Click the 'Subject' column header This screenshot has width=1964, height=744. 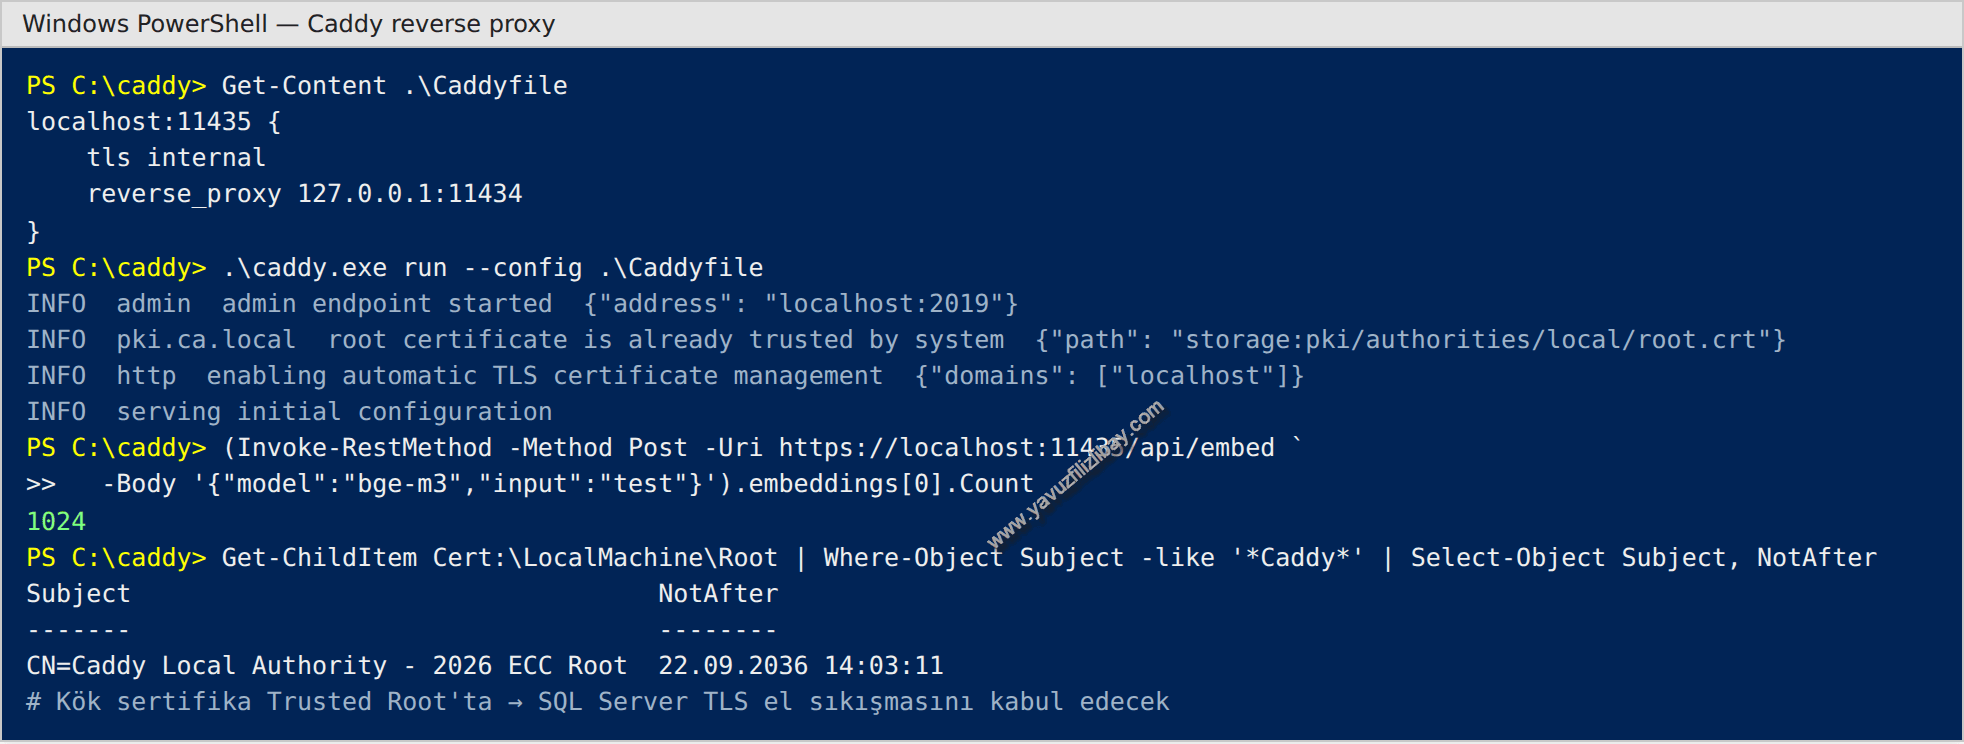(x=78, y=594)
